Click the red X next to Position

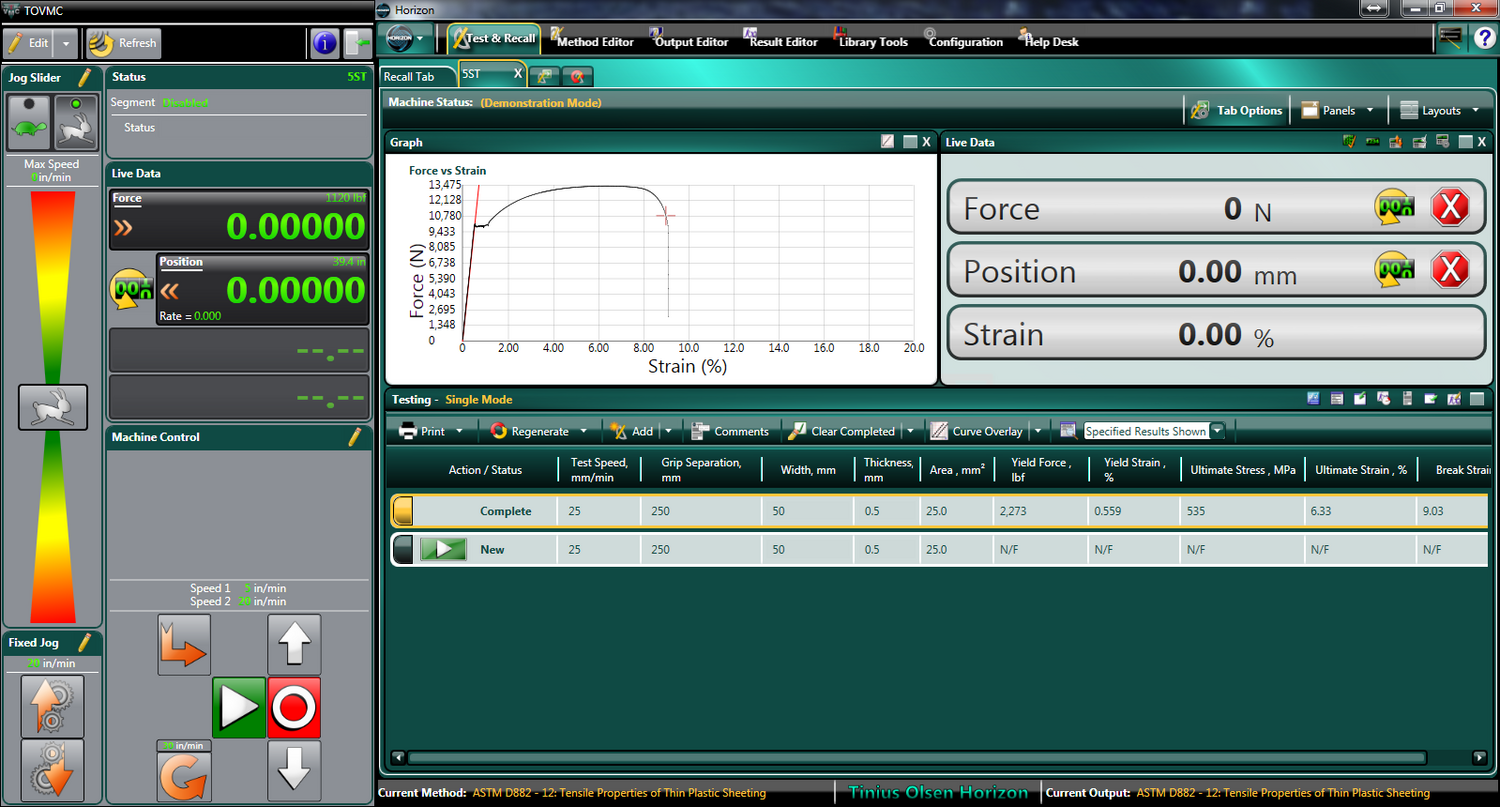(x=1449, y=271)
